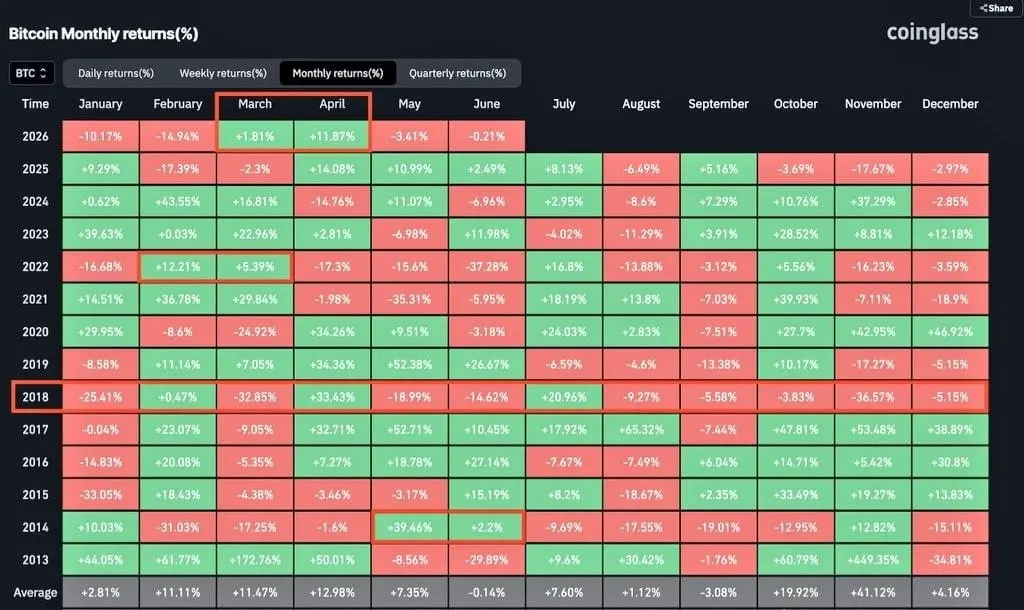Click November 2013 cell +449.35%
The width and height of the screenshot is (1024, 610).
tap(872, 560)
